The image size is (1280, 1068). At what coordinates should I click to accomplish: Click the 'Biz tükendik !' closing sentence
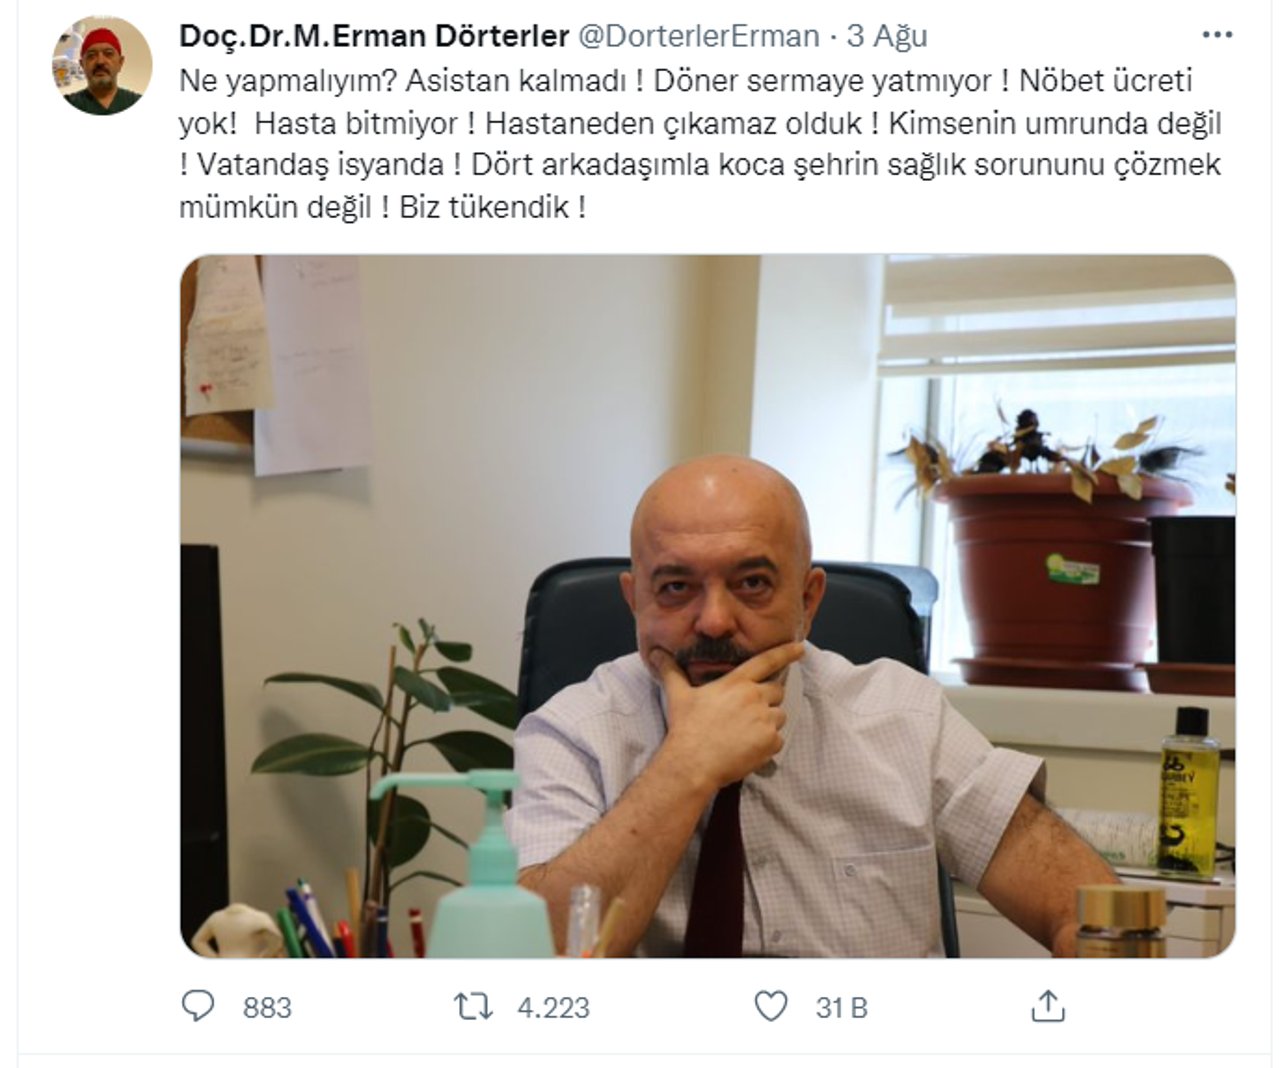[492, 208]
